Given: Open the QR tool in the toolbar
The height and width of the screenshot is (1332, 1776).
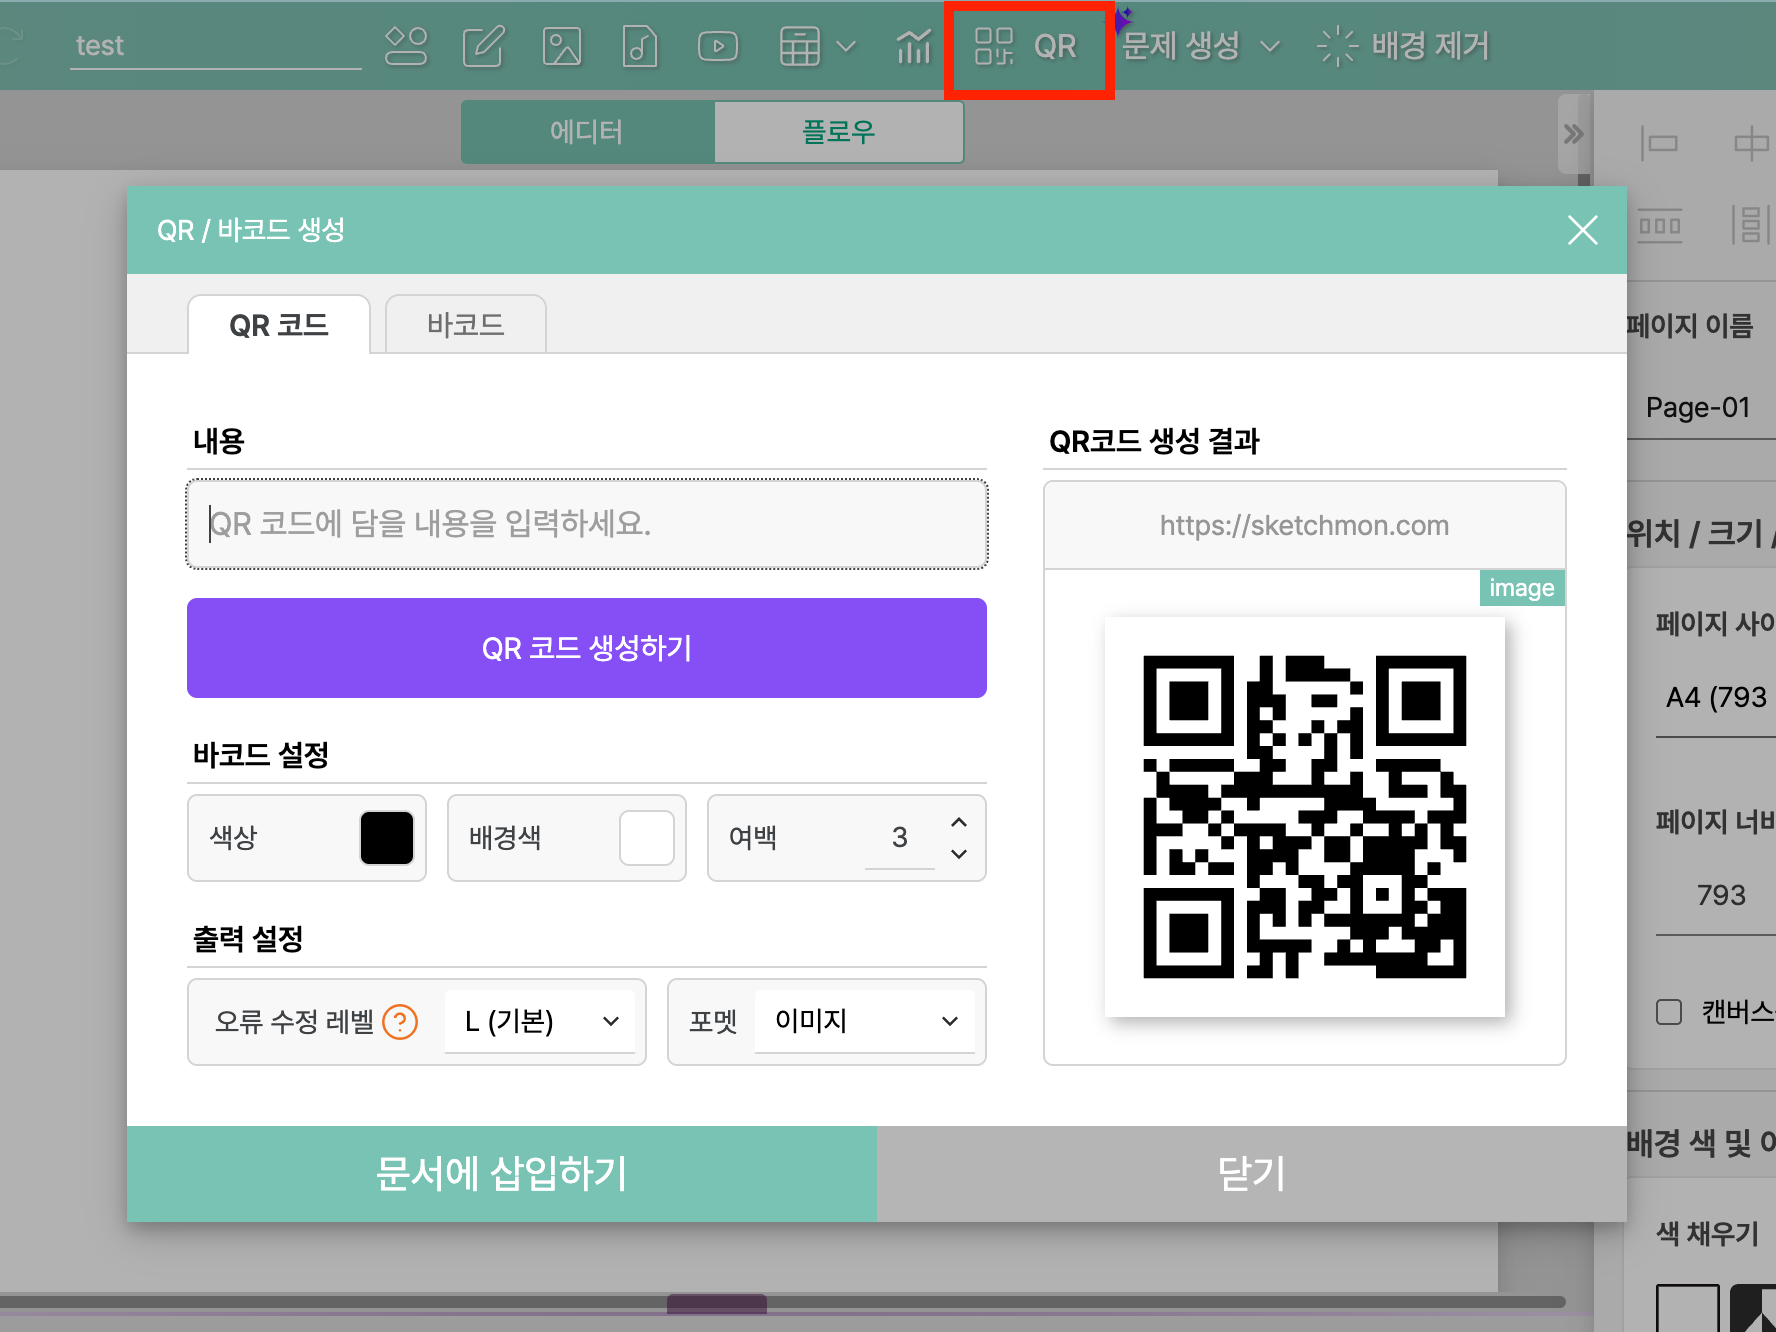Looking at the screenshot, I should (1027, 46).
